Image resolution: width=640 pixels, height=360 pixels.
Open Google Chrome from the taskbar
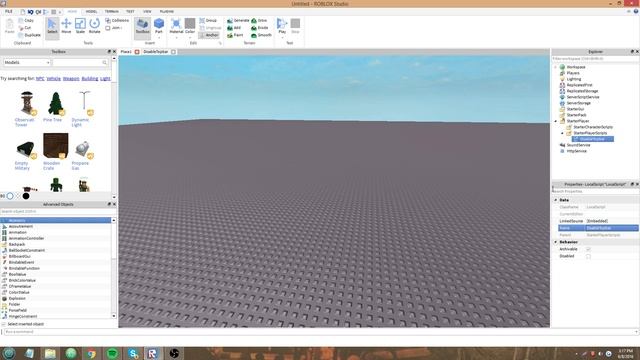(x=91, y=353)
